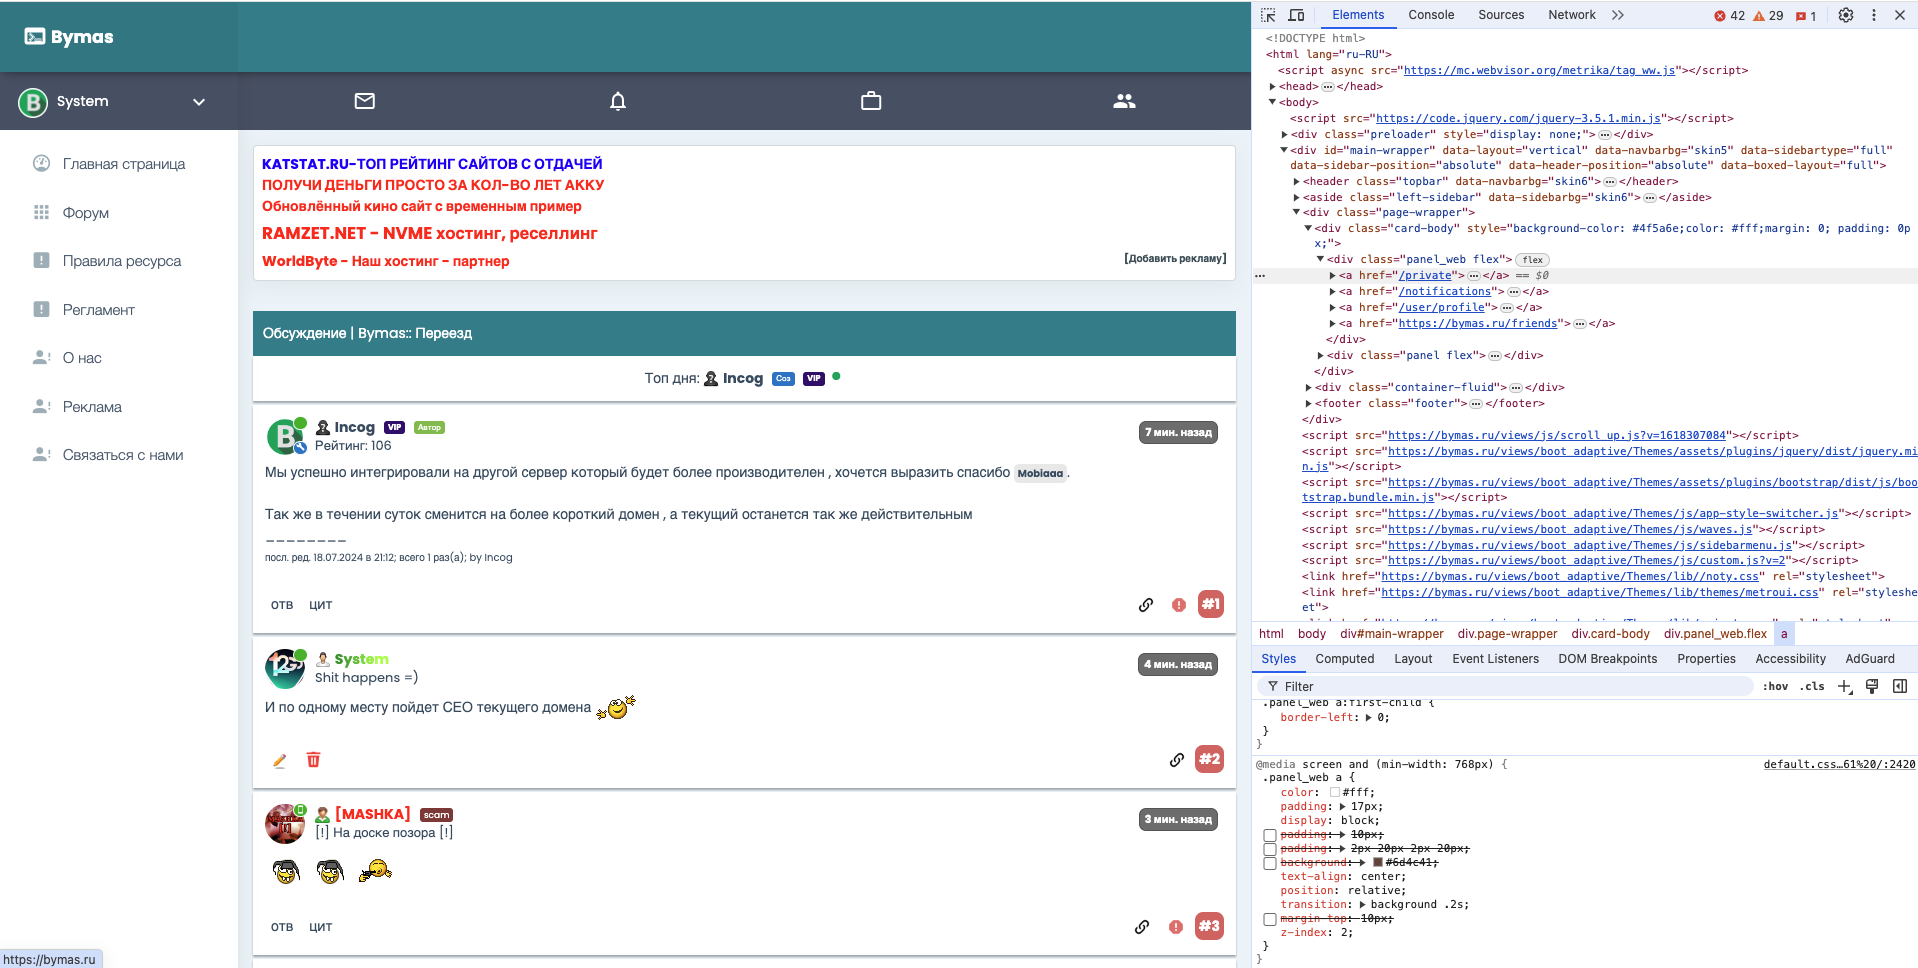
Task: Open notifications bell icon
Action: 618,101
